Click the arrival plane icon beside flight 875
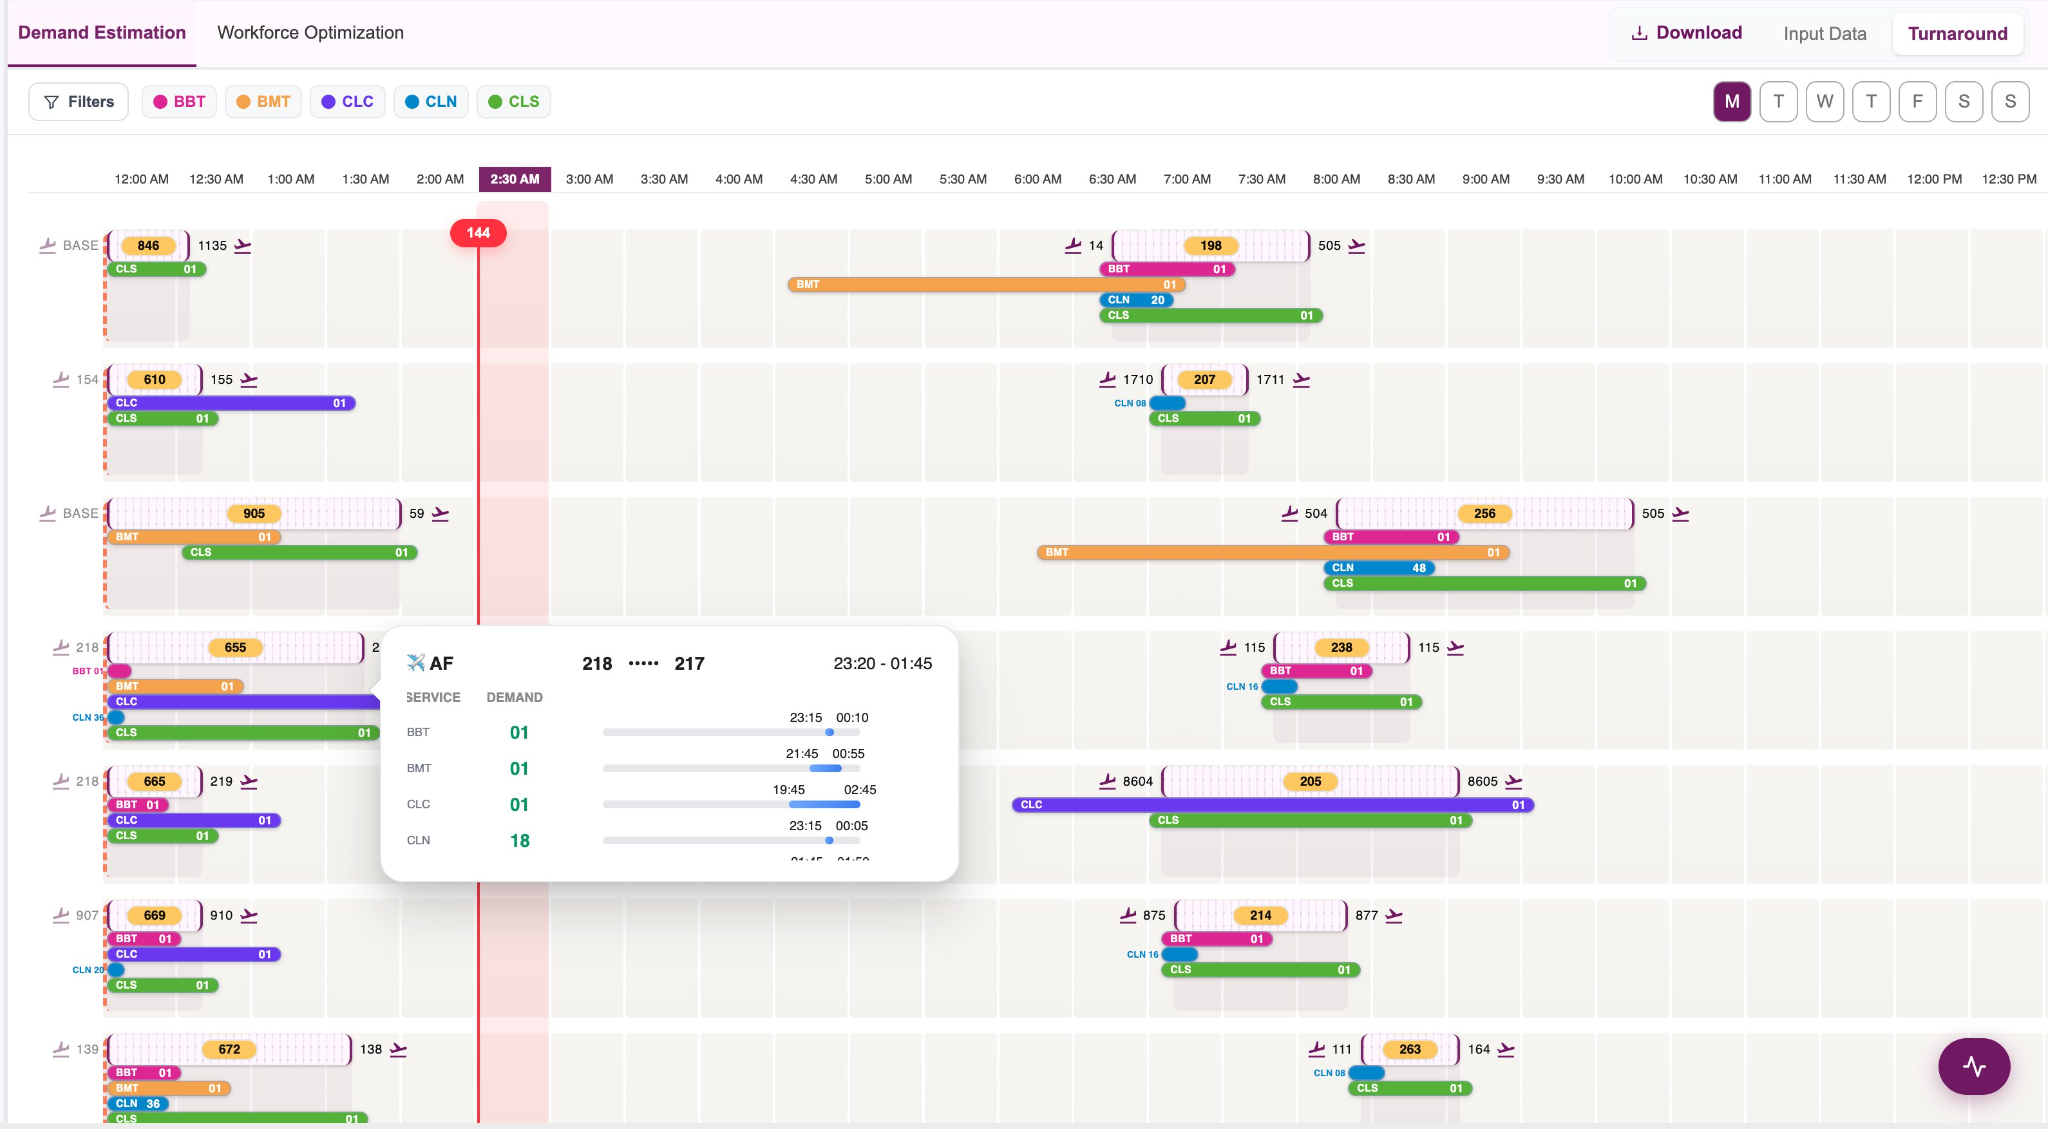2048x1129 pixels. click(x=1128, y=916)
